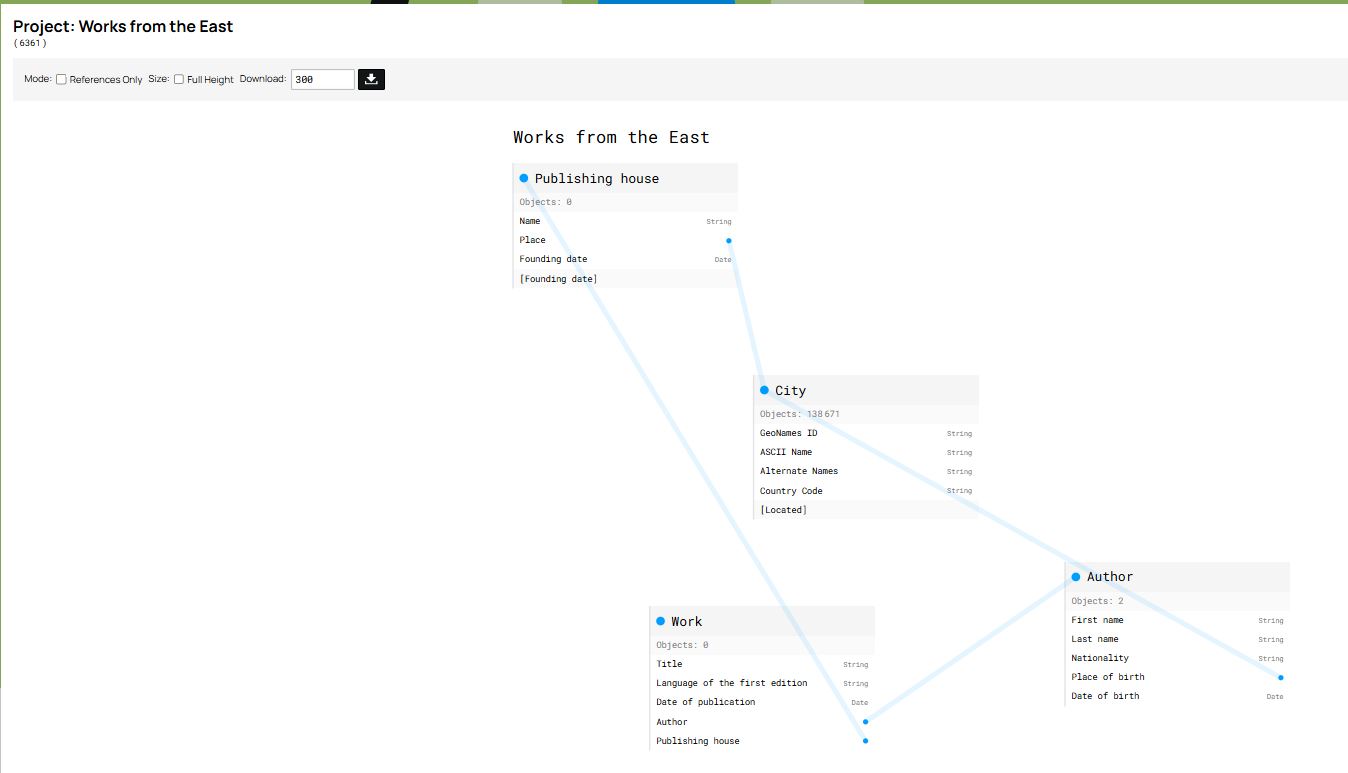Click the blue connector dot beside Place field
This screenshot has height=773, width=1348.
click(728, 240)
